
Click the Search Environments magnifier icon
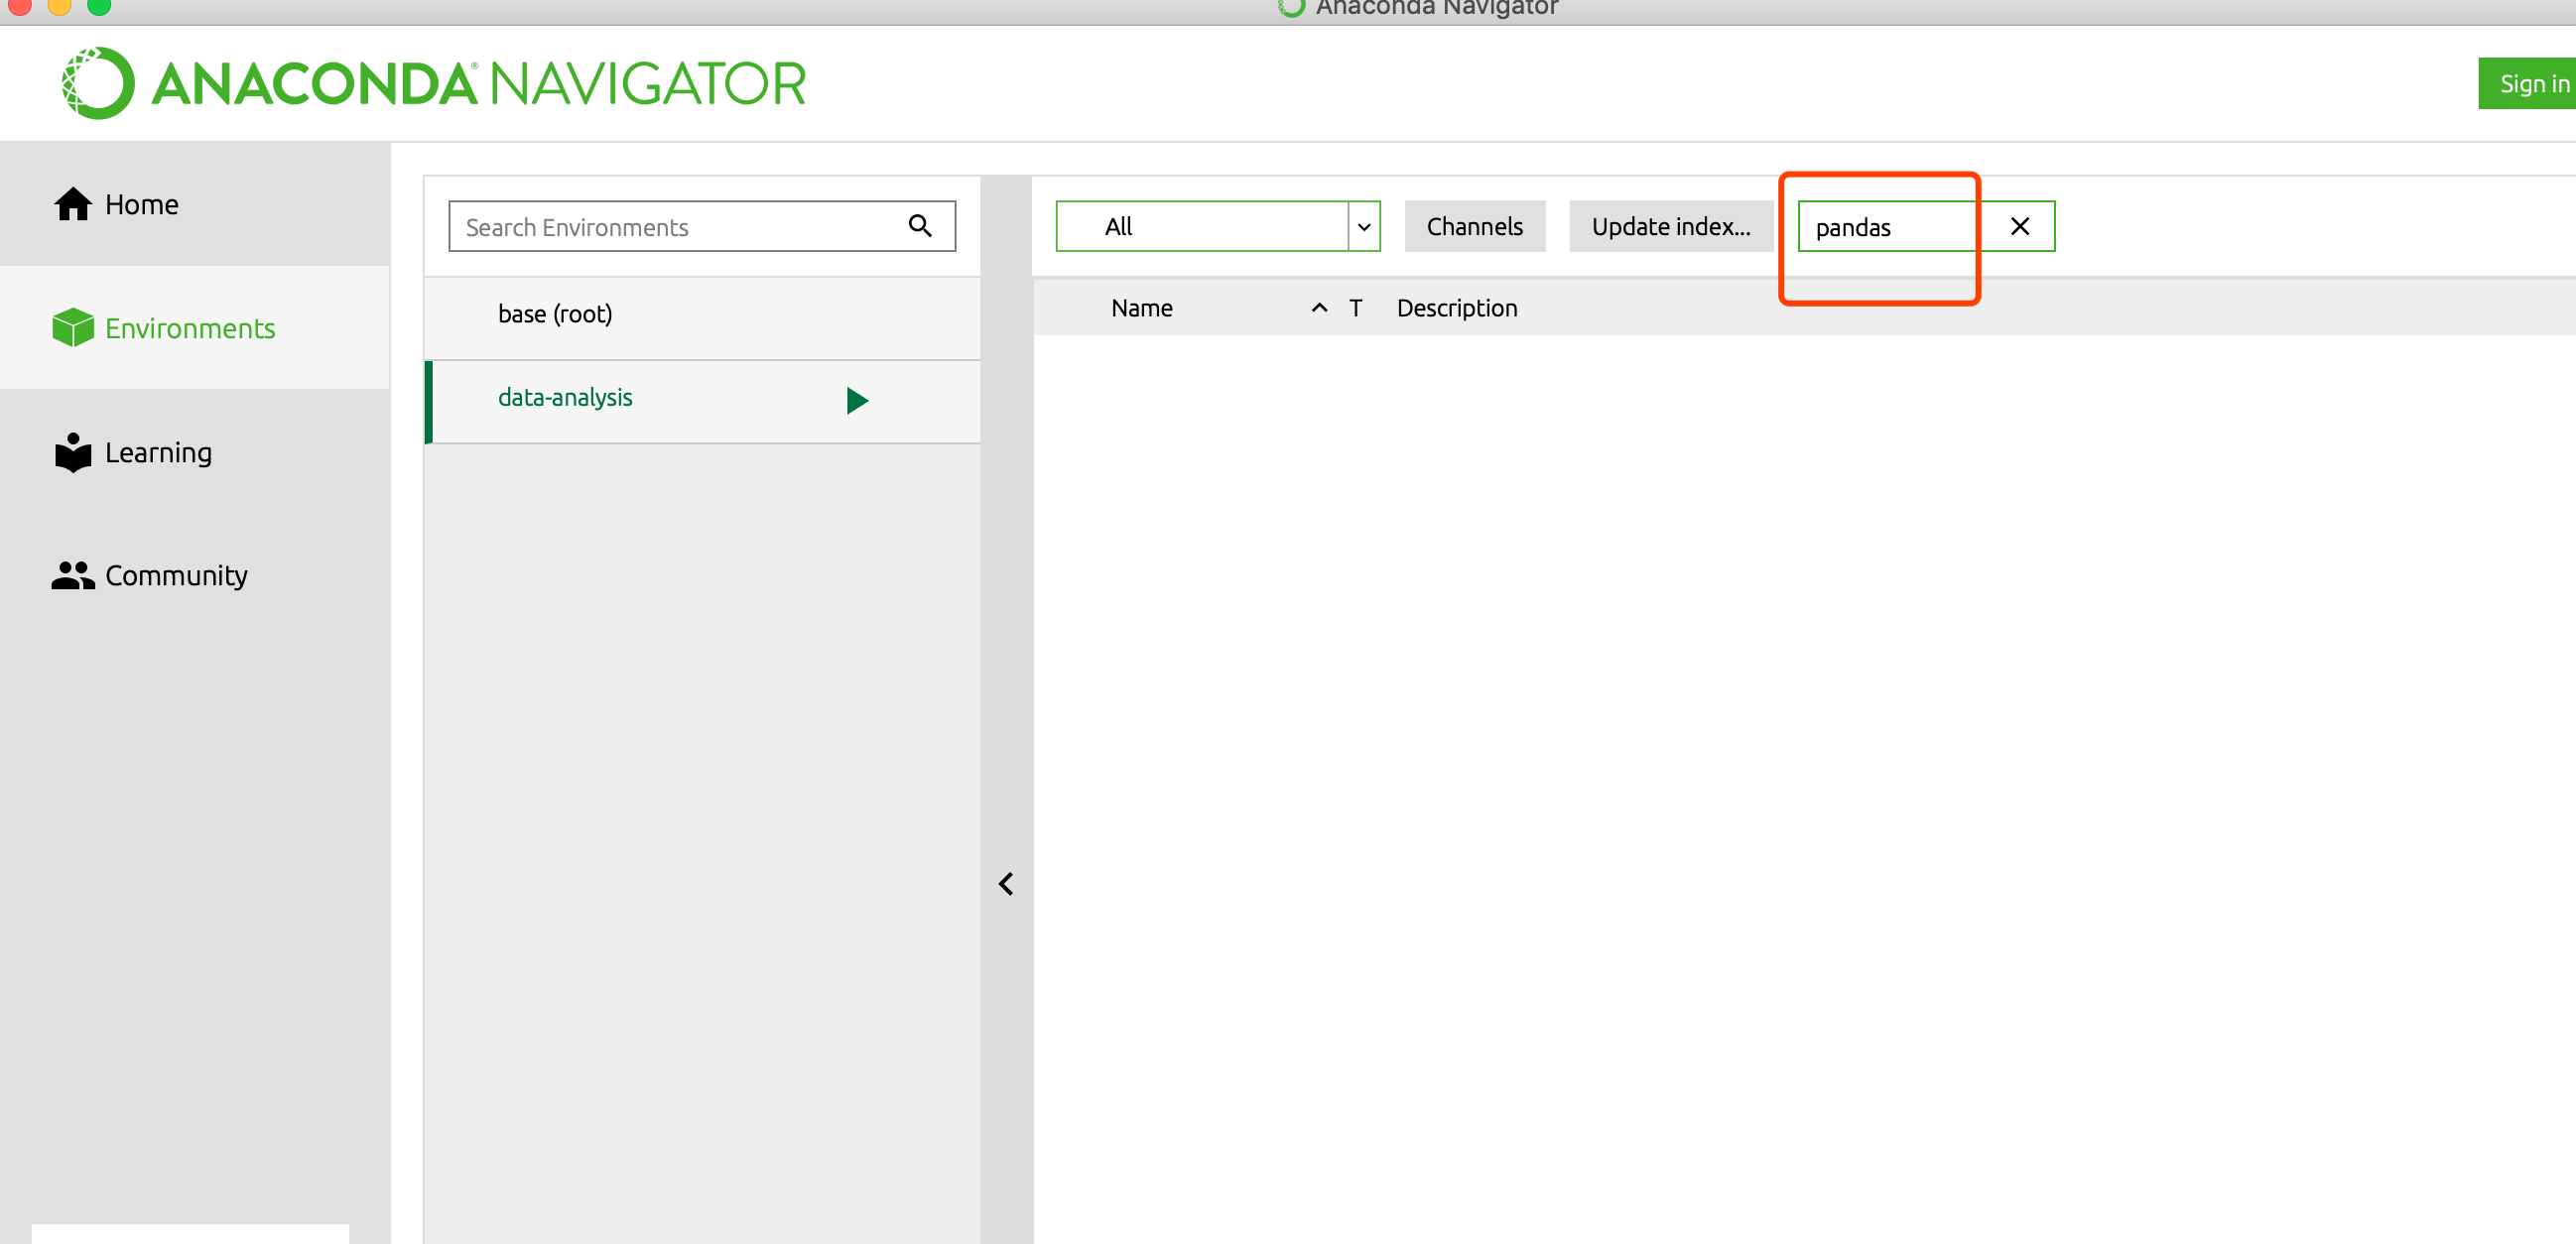point(919,226)
